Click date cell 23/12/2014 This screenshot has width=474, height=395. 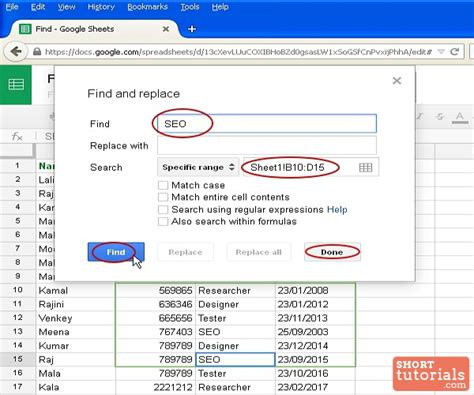click(315, 346)
